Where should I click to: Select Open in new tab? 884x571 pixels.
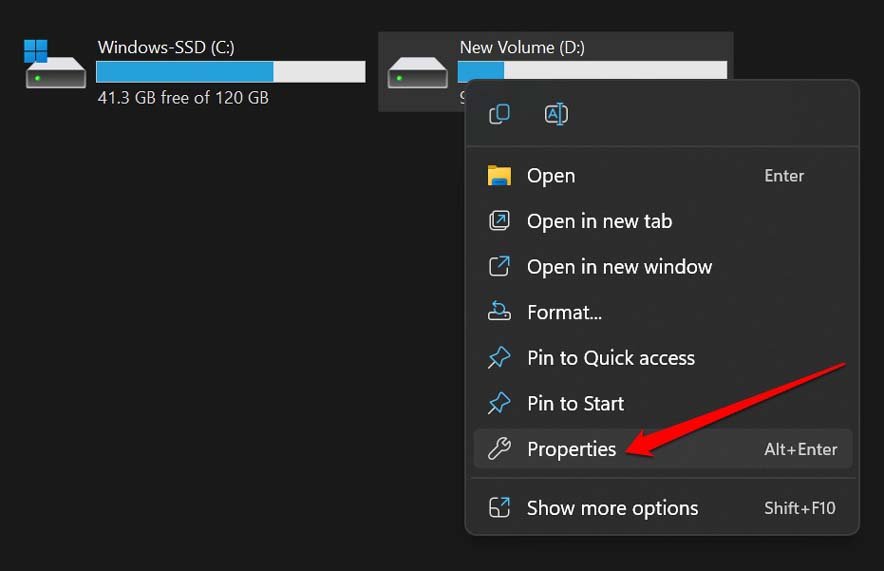click(x=663, y=221)
